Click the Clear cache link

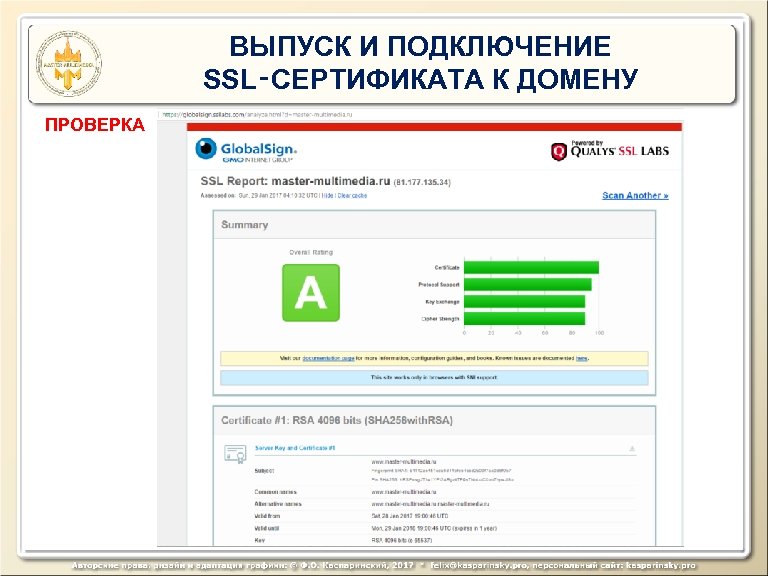click(352, 195)
